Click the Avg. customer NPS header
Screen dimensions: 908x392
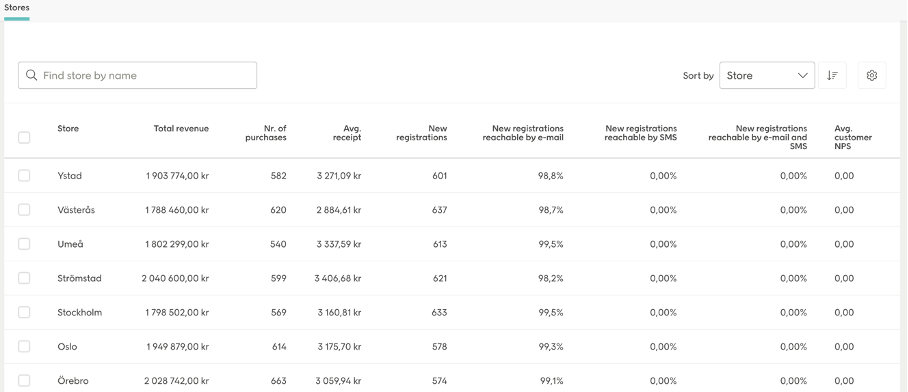click(x=853, y=138)
